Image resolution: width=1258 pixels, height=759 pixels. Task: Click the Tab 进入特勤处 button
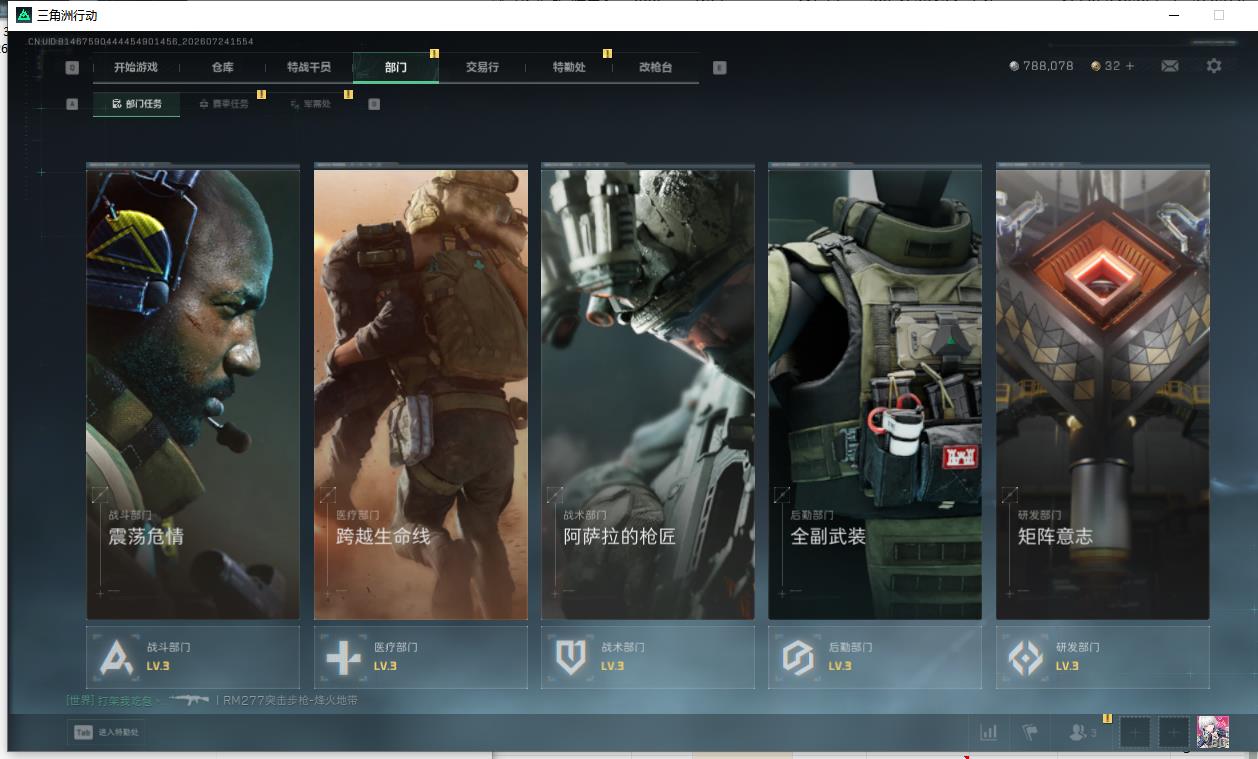[106, 732]
